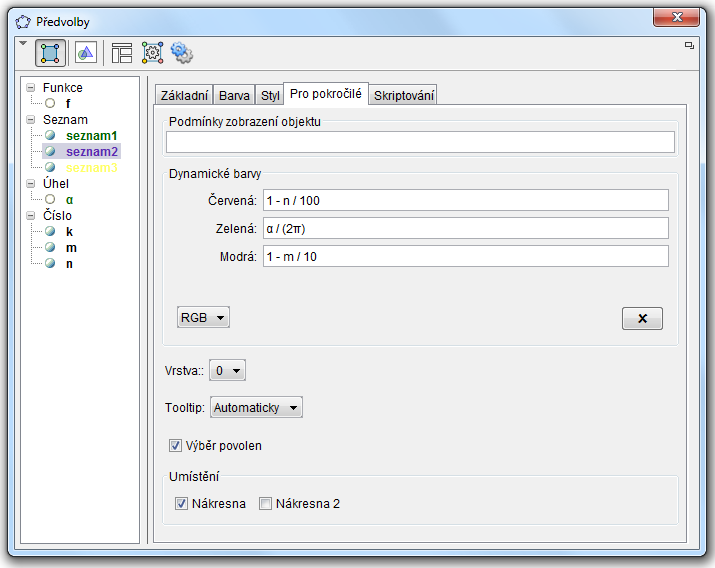This screenshot has width=715, height=568.
Task: Toggle the Výběr povolen checkbox
Action: click(175, 445)
